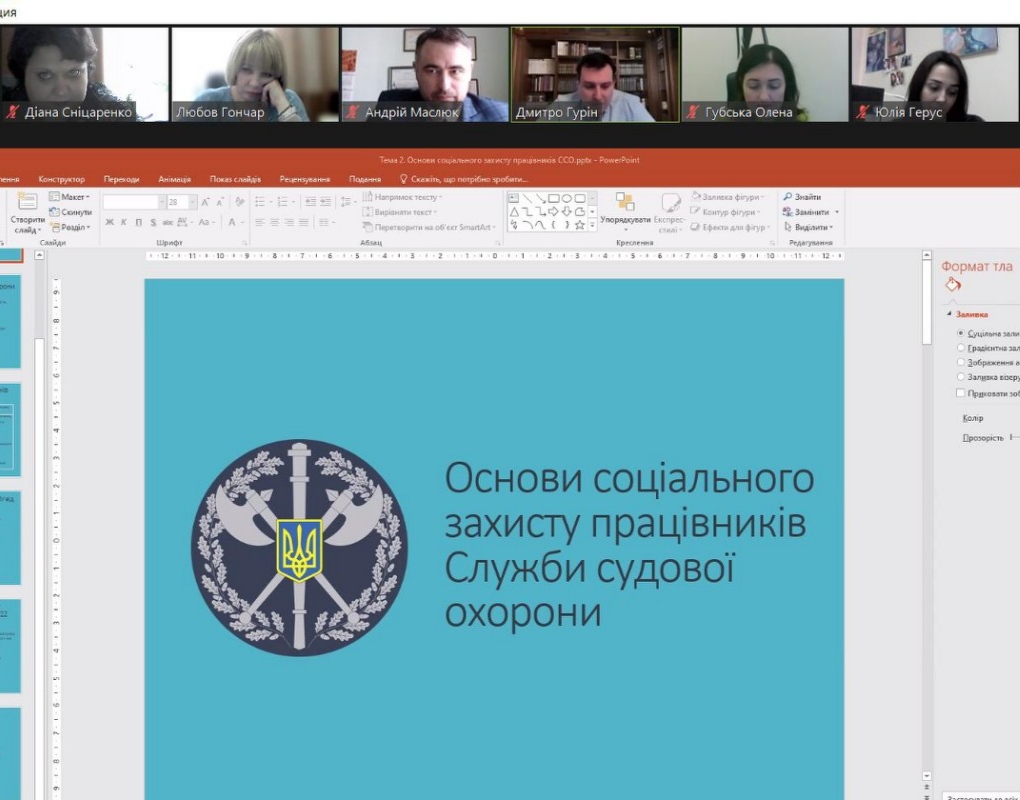The image size is (1020, 800).
Task: Collapse the Заливка section in format pane
Action: point(949,314)
